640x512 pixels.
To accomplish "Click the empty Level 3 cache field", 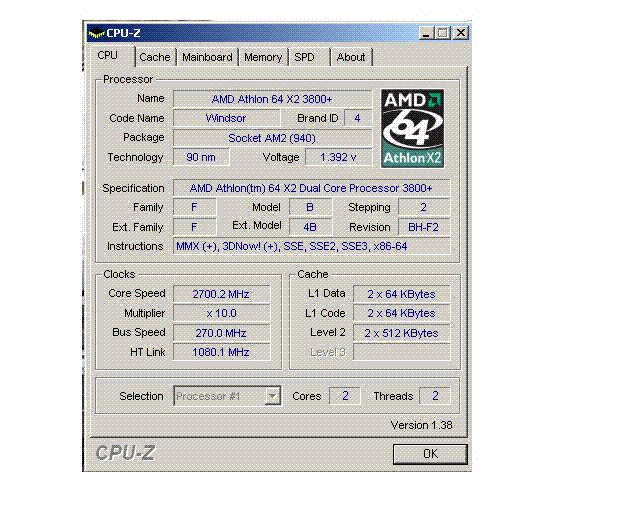I will click(402, 352).
